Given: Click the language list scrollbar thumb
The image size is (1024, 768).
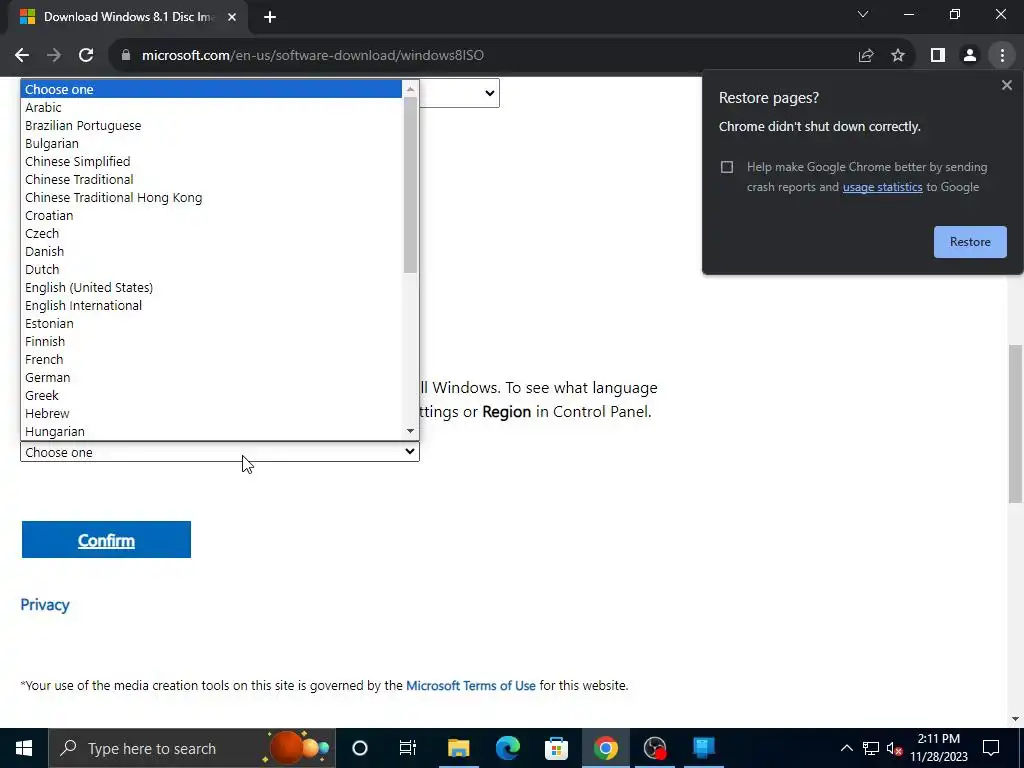Looking at the screenshot, I should [410, 185].
